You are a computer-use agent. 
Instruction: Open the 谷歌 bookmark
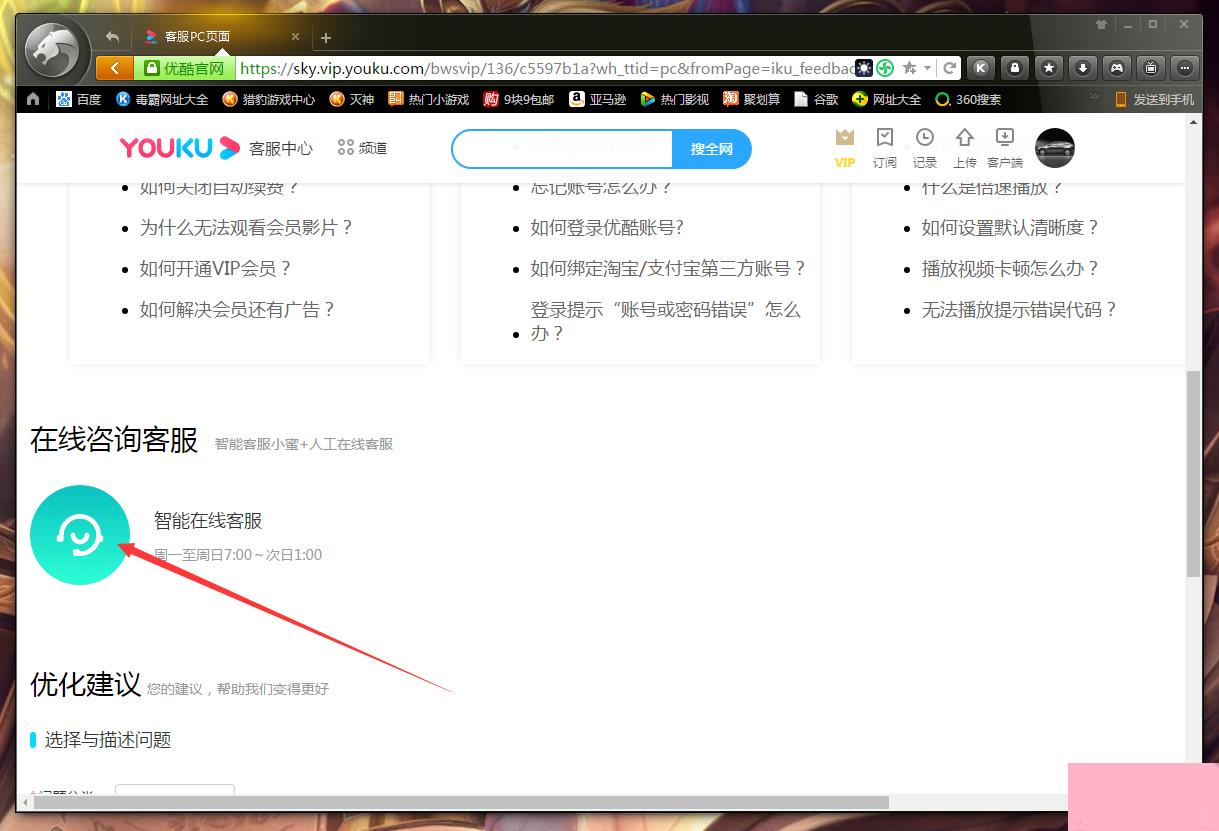point(816,99)
